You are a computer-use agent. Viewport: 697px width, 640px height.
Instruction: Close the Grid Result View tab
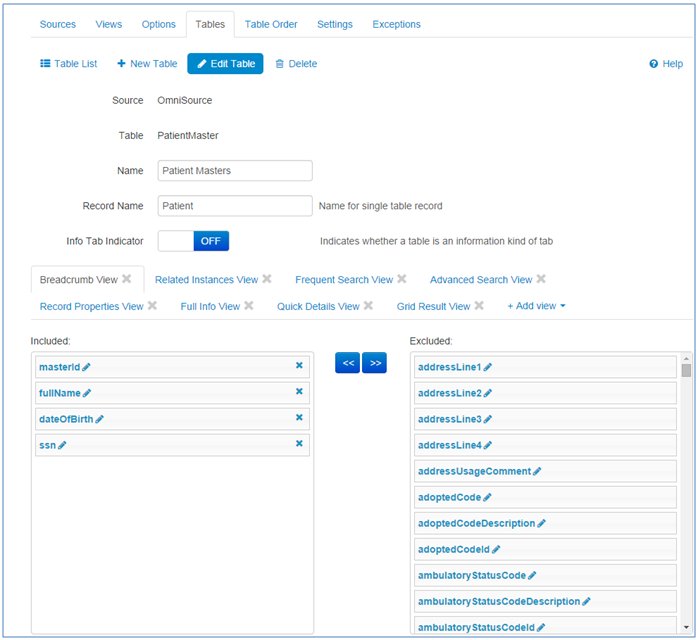[479, 306]
